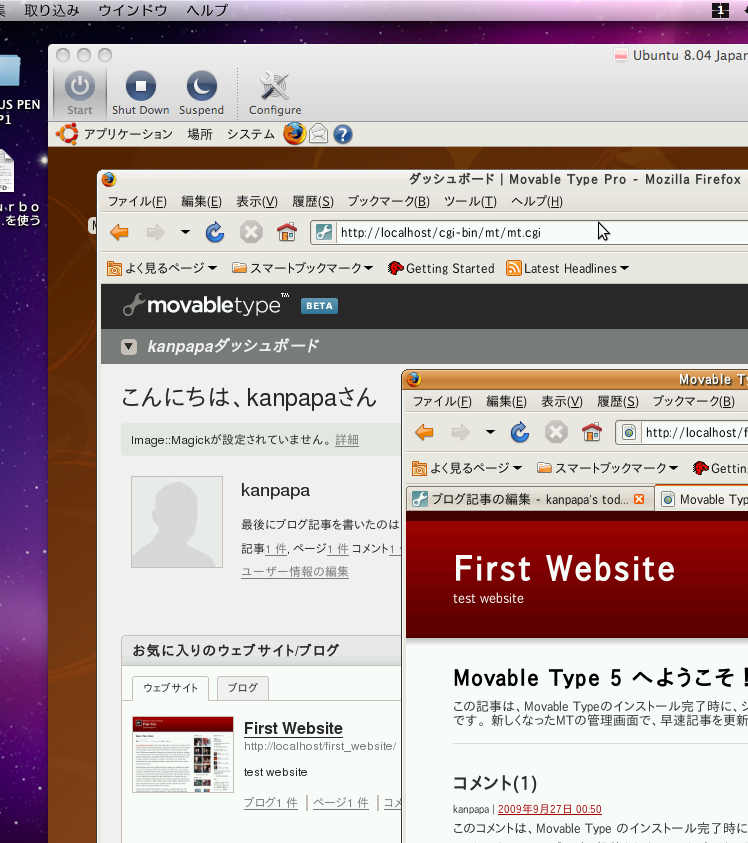
Task: Switch to the ブログ tab in favorites panel
Action: (242, 688)
